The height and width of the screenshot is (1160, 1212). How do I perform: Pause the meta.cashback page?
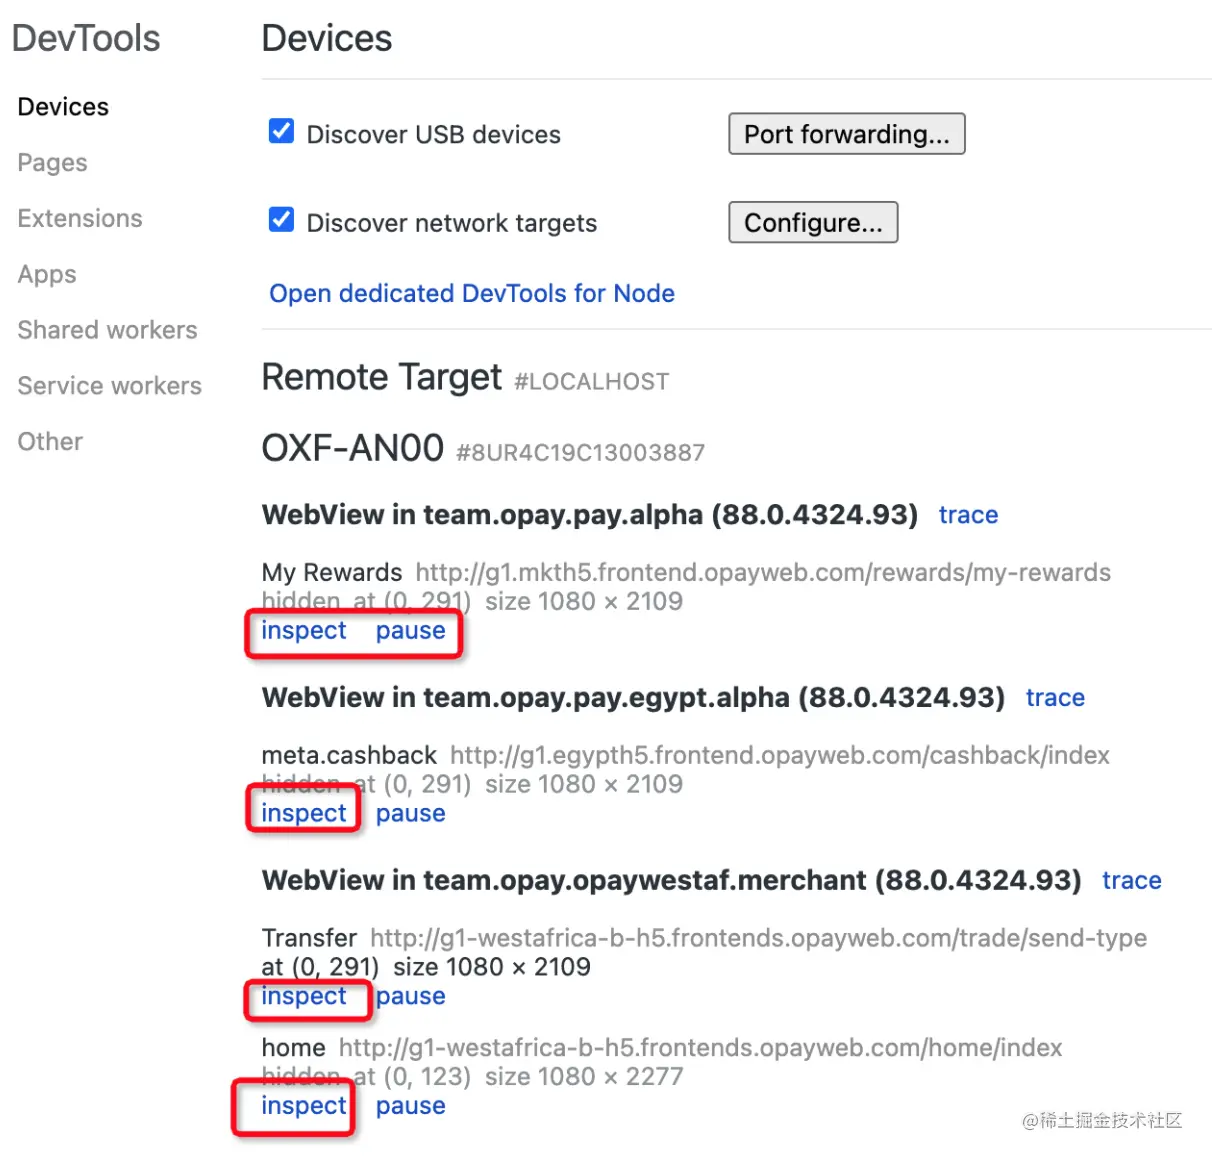tap(411, 814)
